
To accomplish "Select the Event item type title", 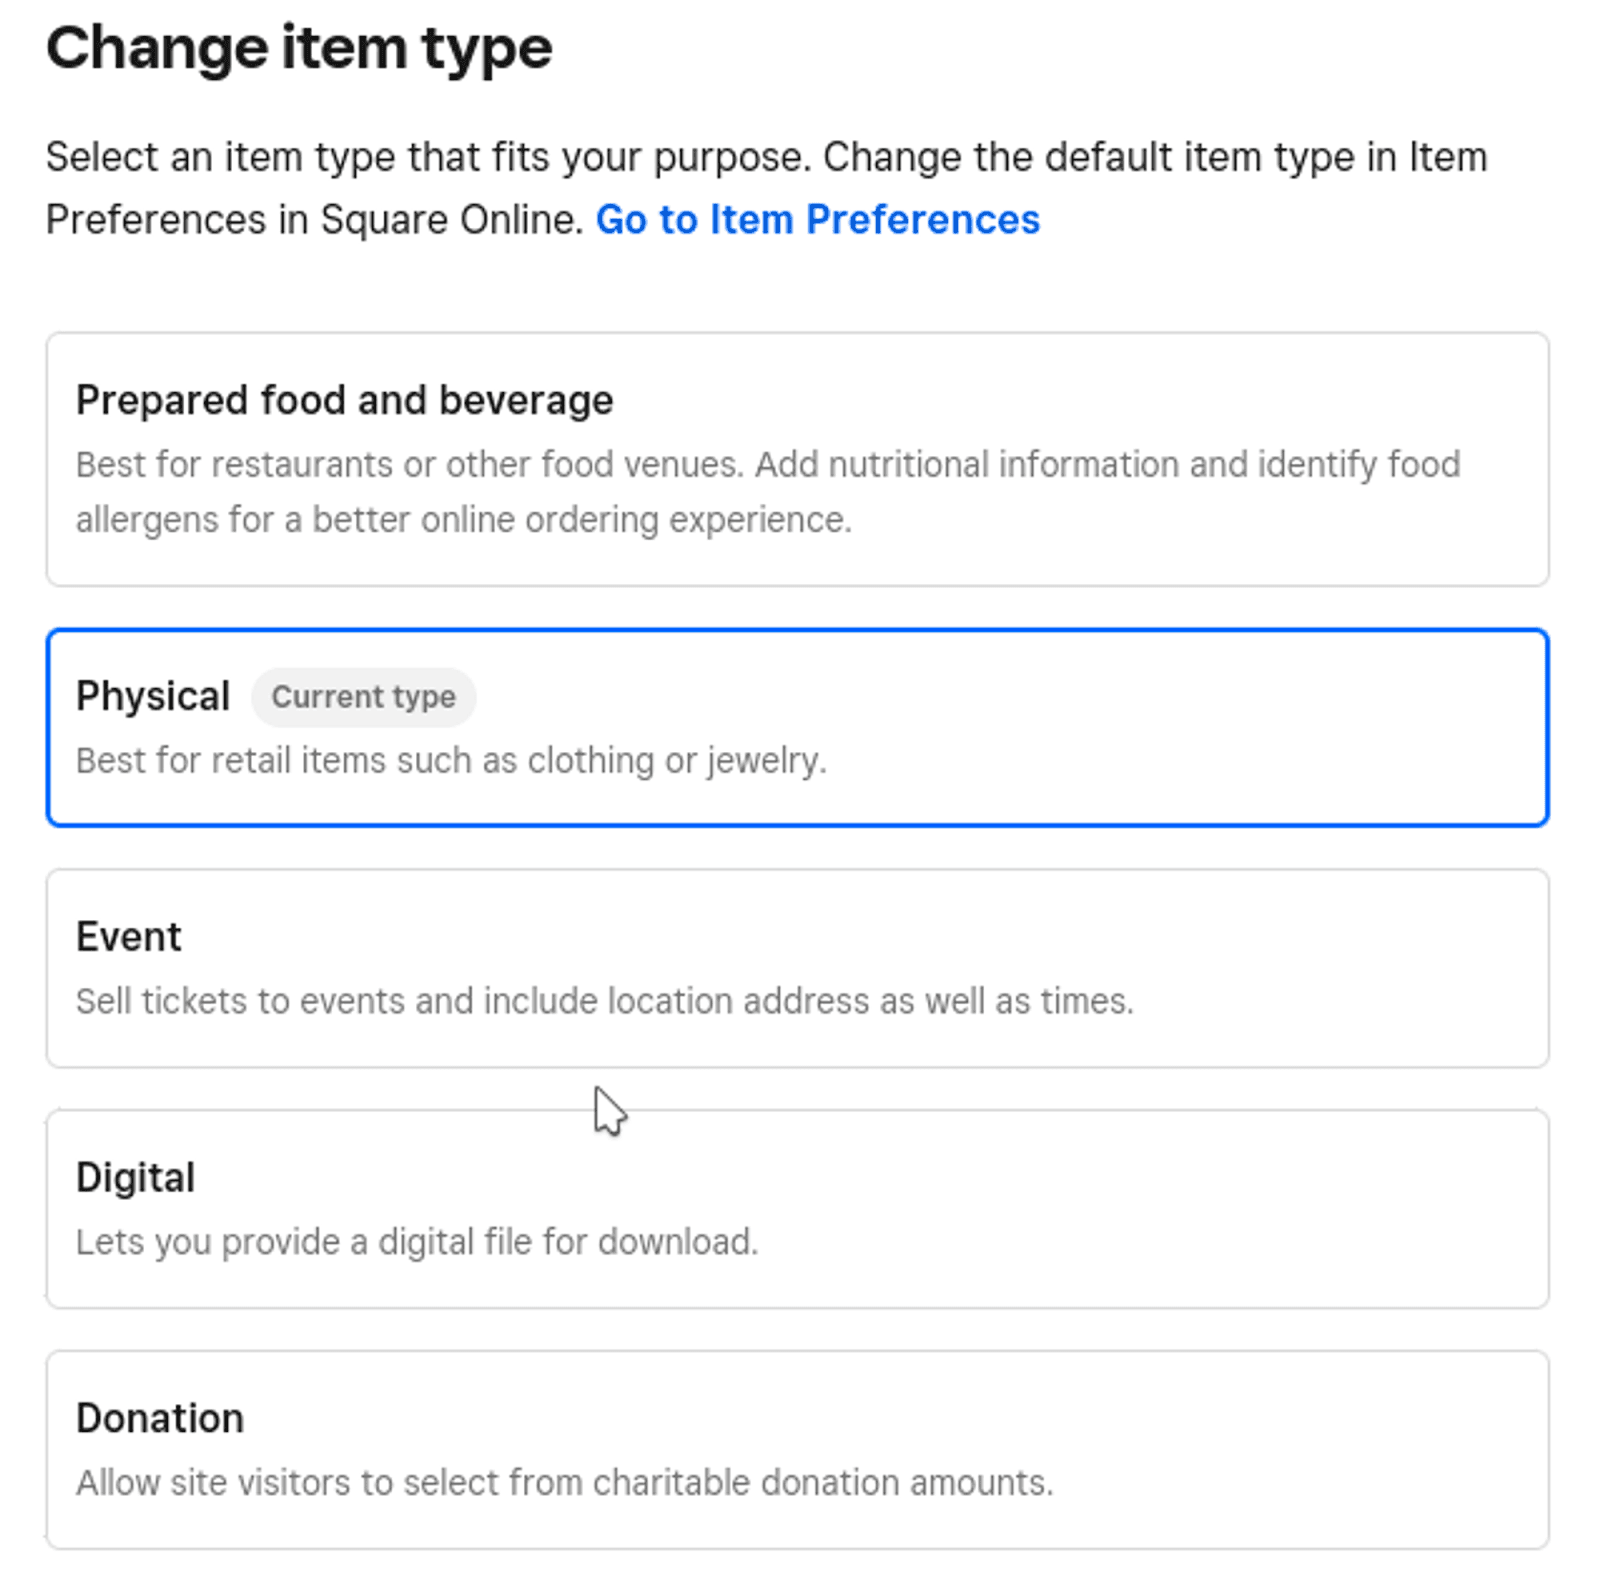I will click(129, 937).
